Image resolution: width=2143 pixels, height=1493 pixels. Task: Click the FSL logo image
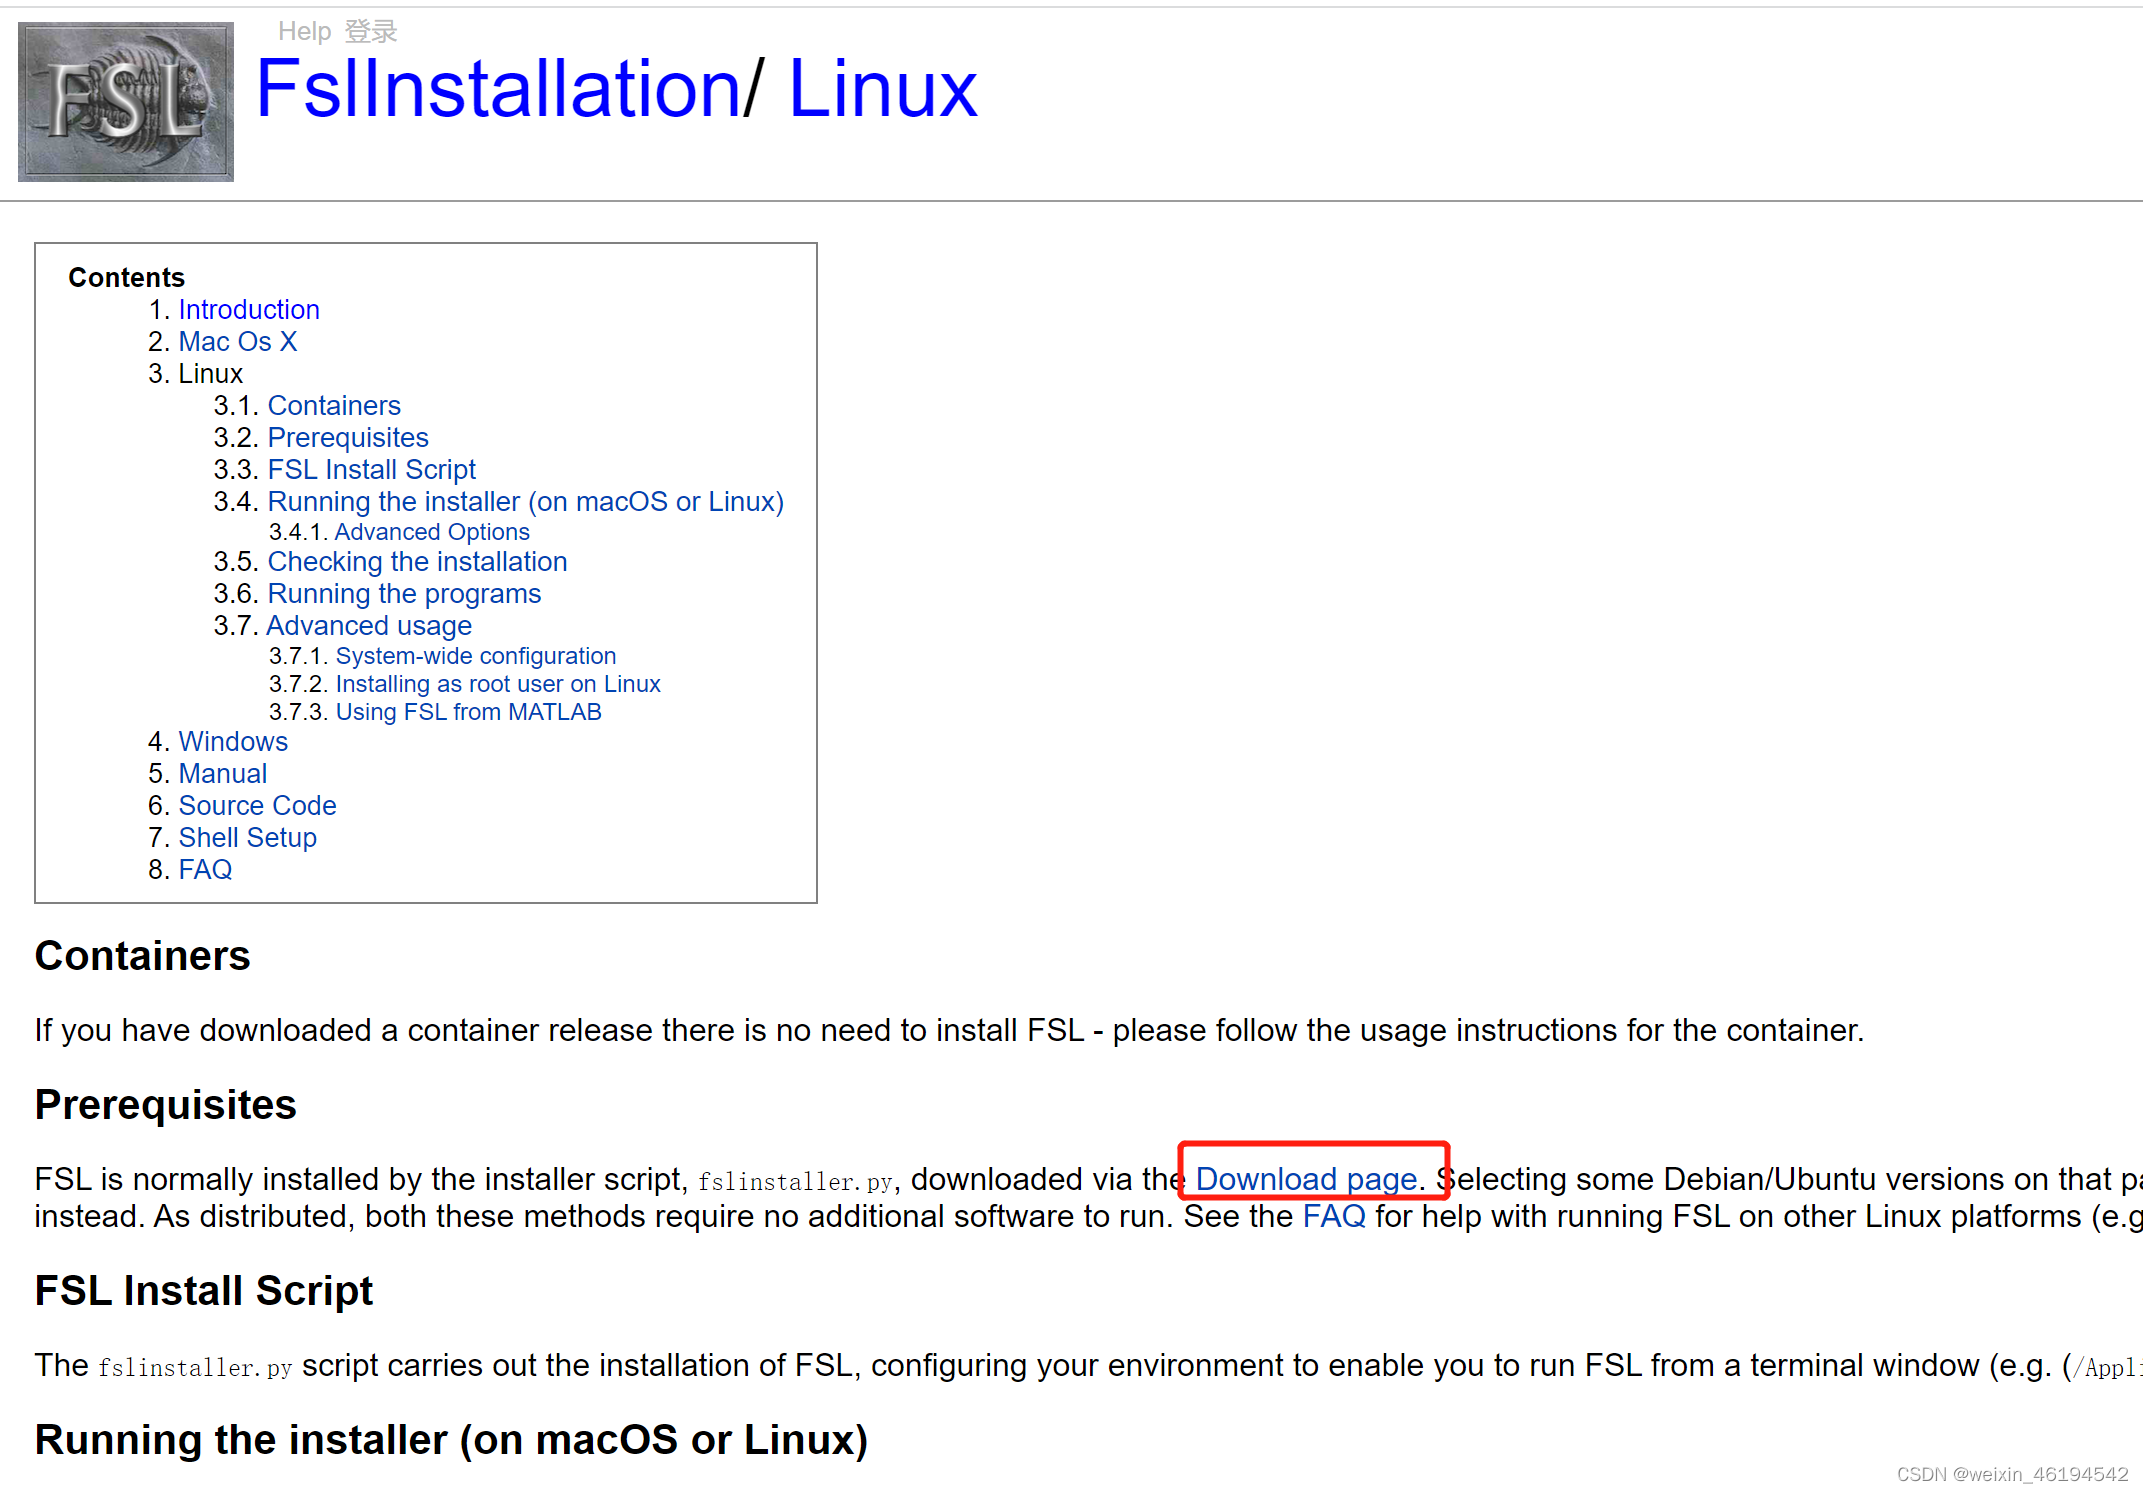(126, 101)
